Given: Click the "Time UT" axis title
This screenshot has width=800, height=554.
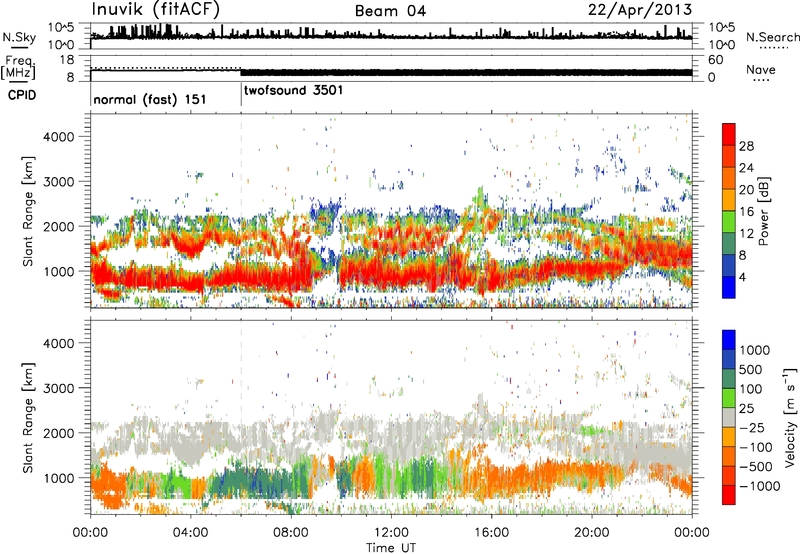Looking at the screenshot, I should coord(391,547).
